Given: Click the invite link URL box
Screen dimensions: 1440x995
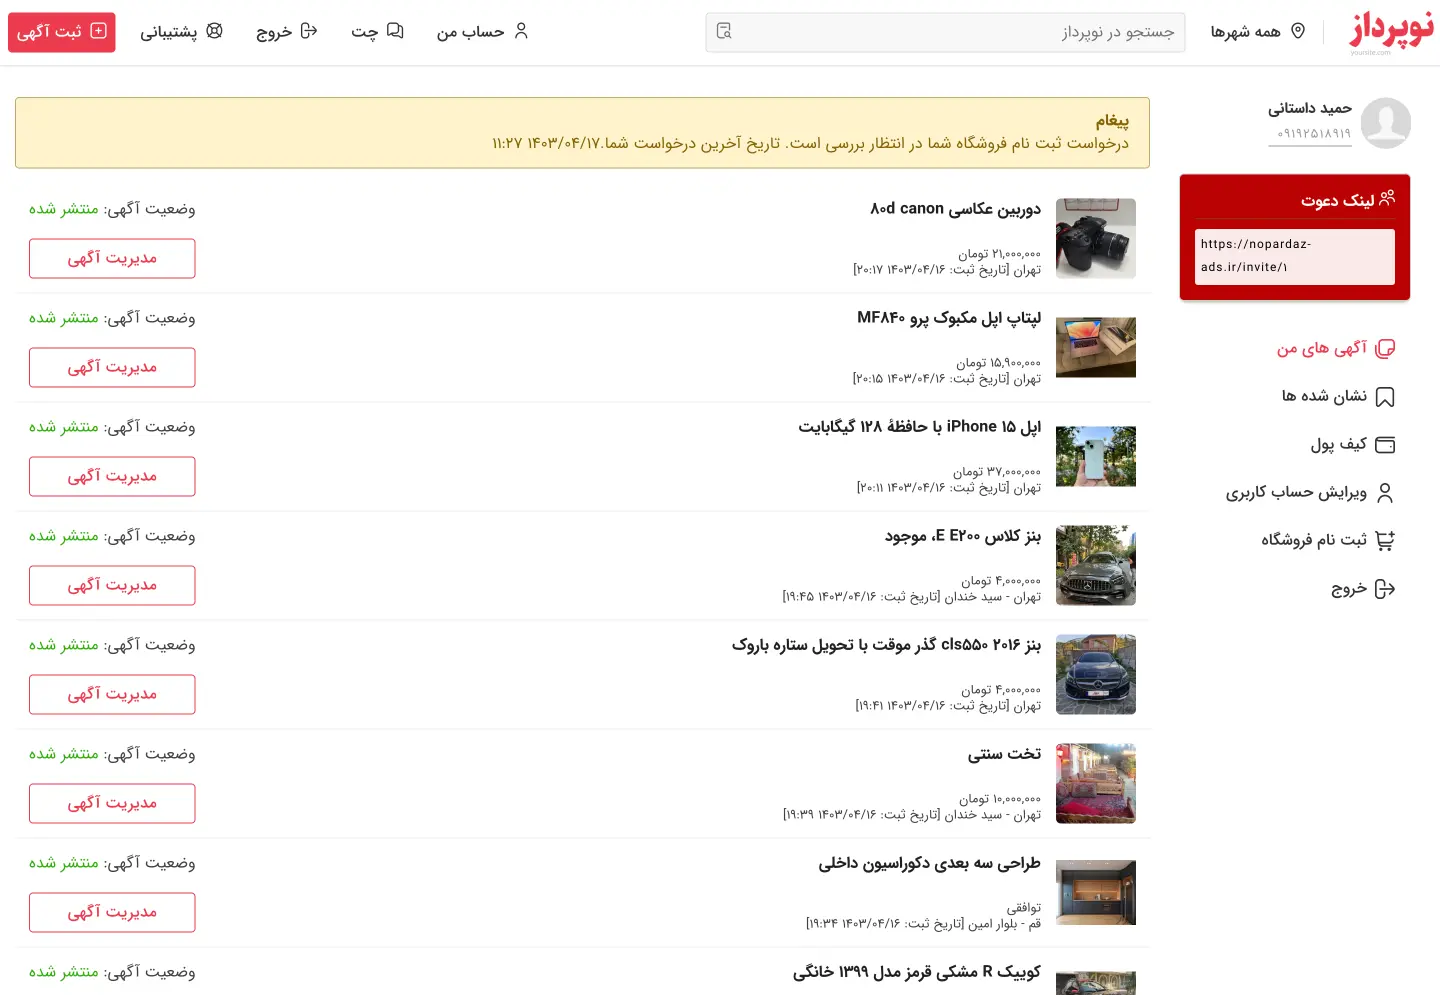Looking at the screenshot, I should click(1294, 256).
